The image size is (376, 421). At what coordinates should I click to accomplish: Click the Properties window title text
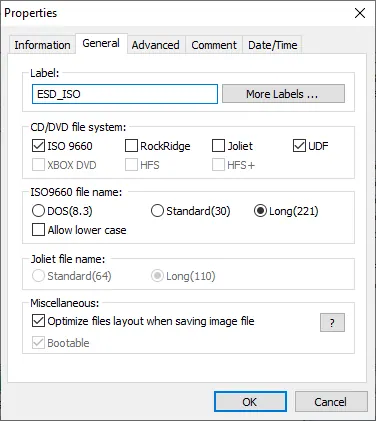(31, 13)
